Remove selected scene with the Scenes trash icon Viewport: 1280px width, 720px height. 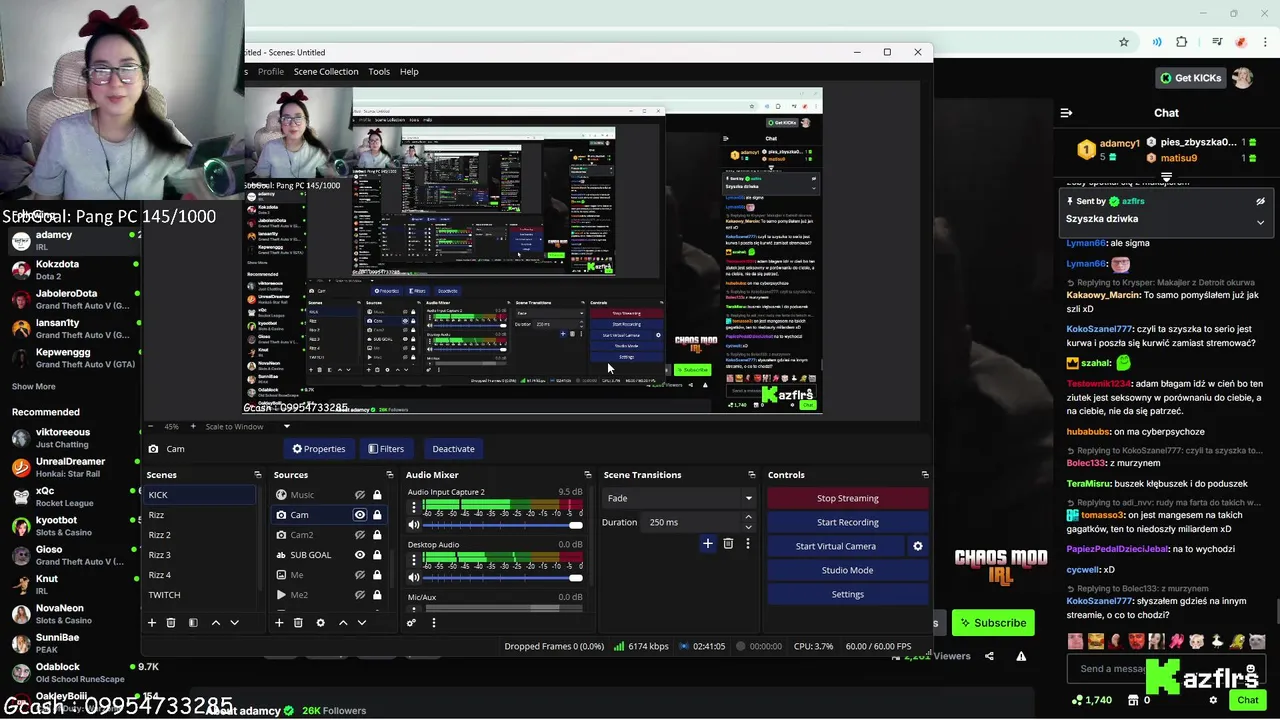(171, 623)
